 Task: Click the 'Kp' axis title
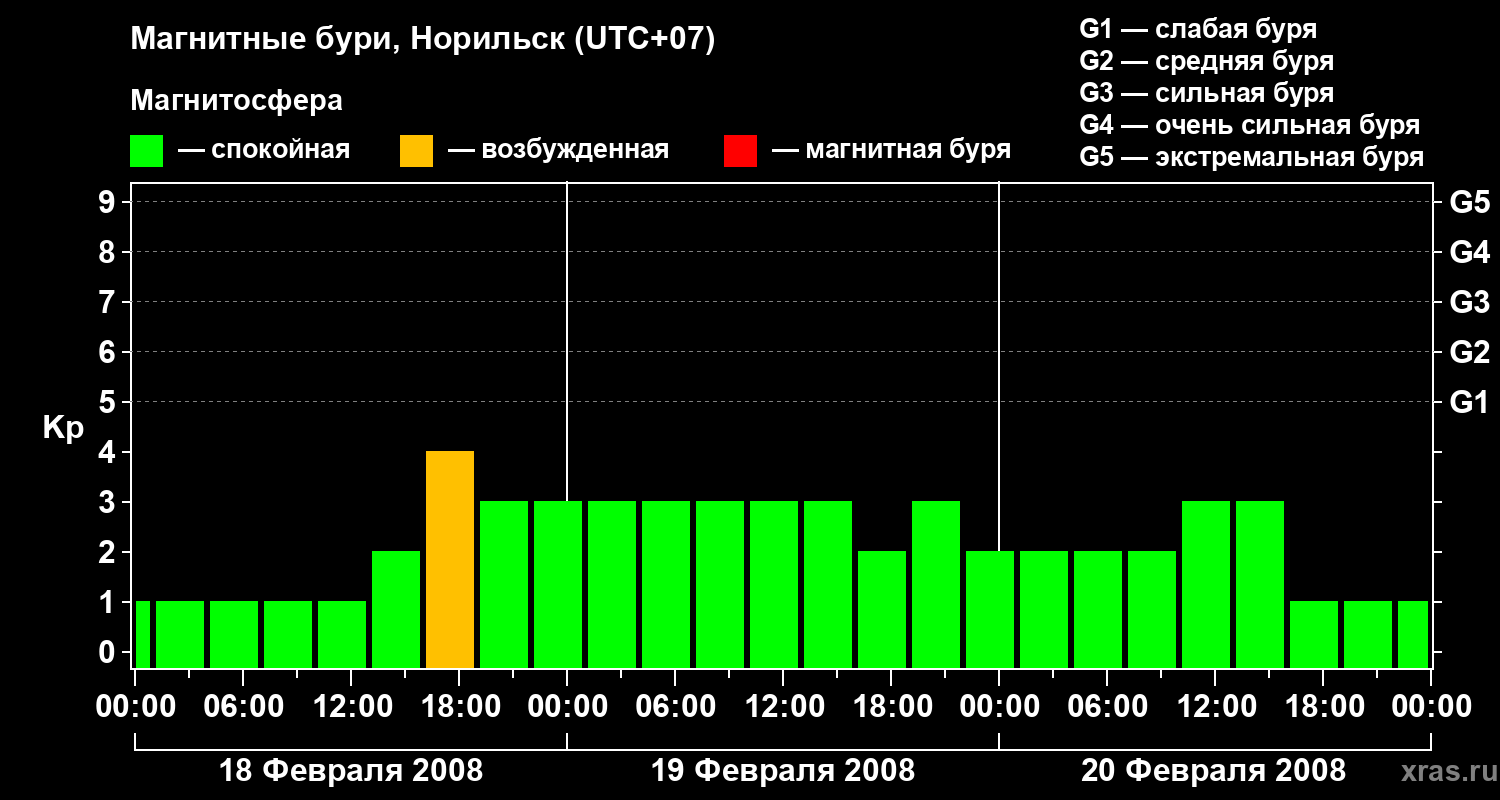(64, 429)
